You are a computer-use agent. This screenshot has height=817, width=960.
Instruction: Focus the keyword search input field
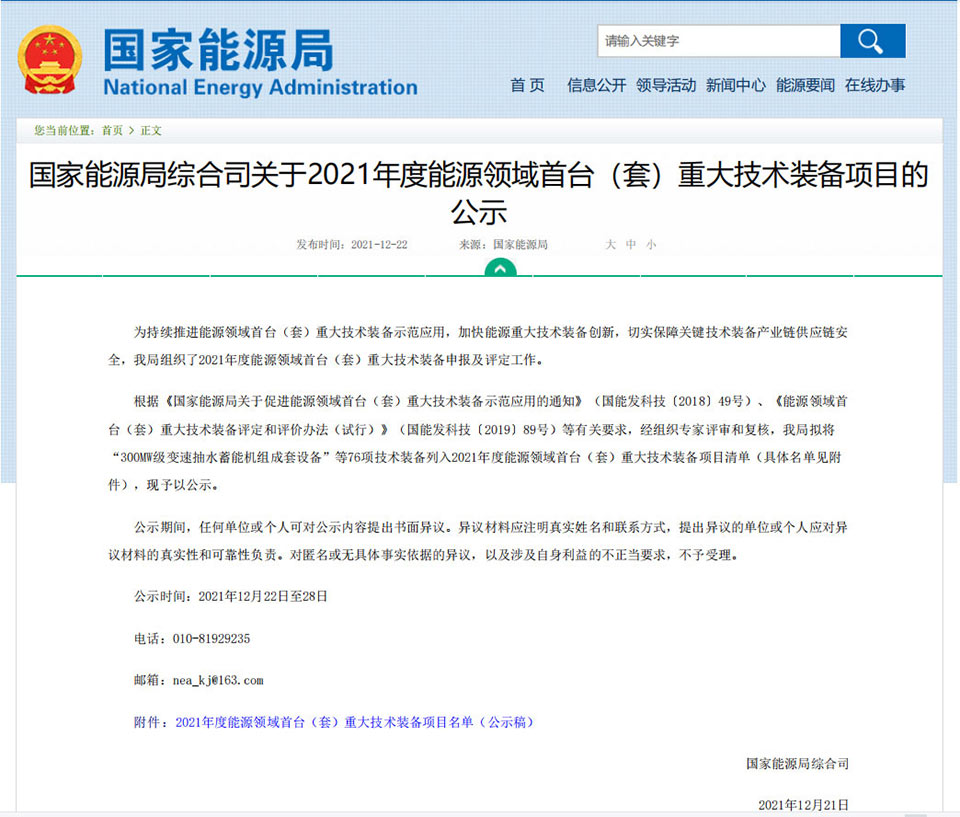tap(718, 41)
